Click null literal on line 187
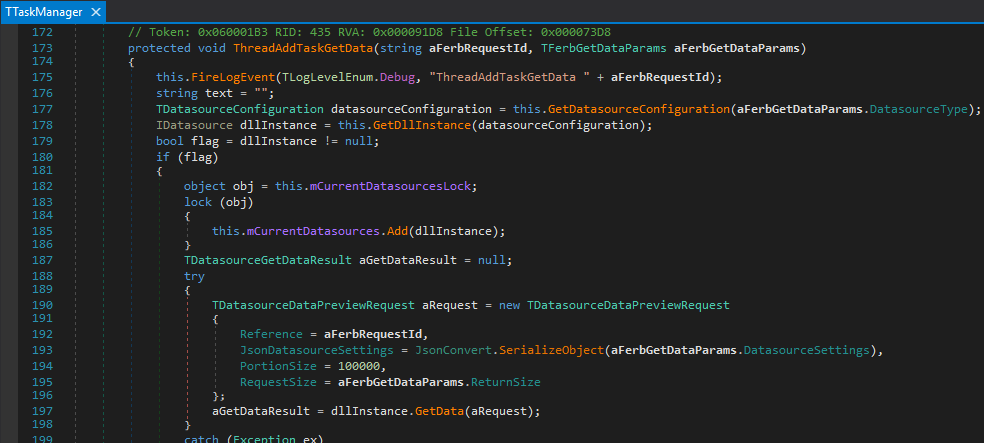Image resolution: width=984 pixels, height=443 pixels. pyautogui.click(x=492, y=260)
